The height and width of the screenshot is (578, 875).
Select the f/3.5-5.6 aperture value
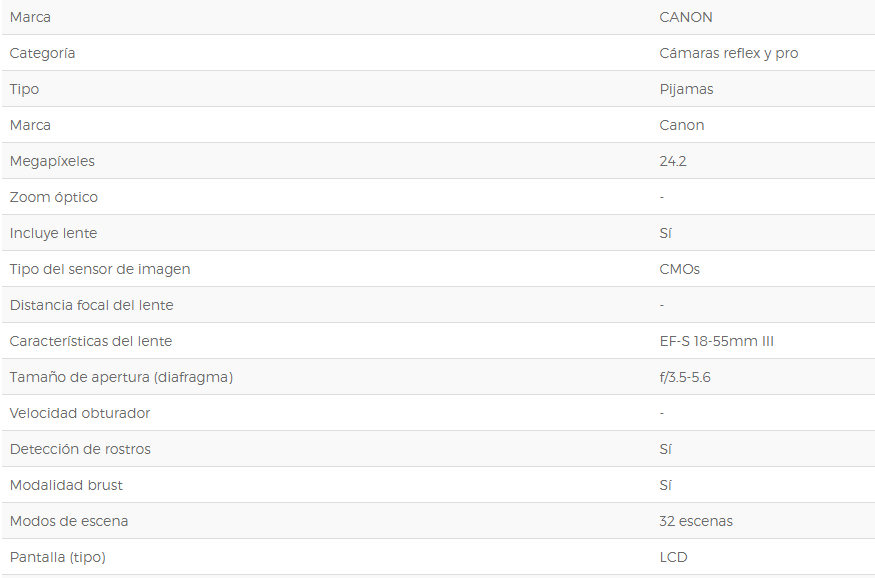[685, 377]
